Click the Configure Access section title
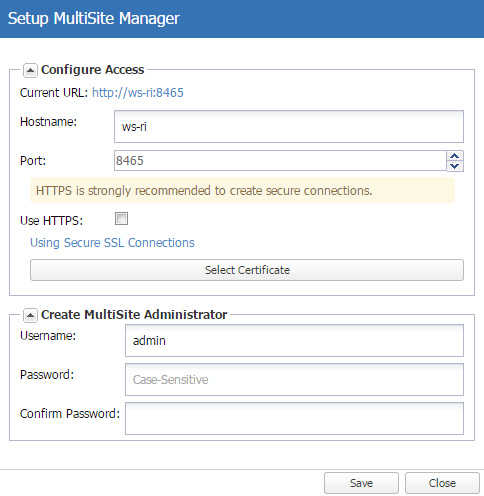The image size is (484, 496). (x=93, y=70)
